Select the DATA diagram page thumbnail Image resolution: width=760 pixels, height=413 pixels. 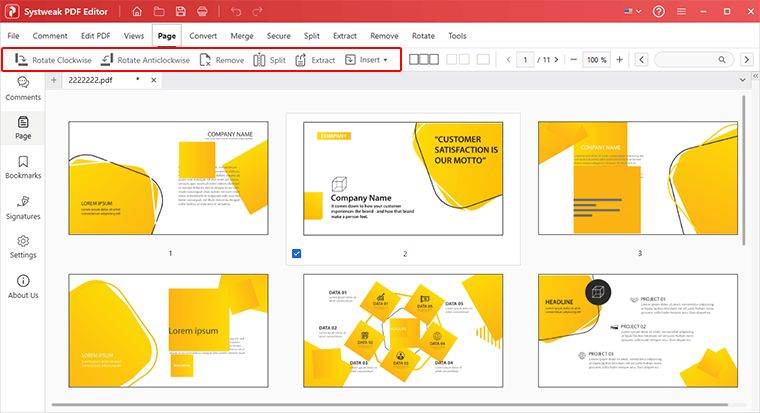(403, 331)
